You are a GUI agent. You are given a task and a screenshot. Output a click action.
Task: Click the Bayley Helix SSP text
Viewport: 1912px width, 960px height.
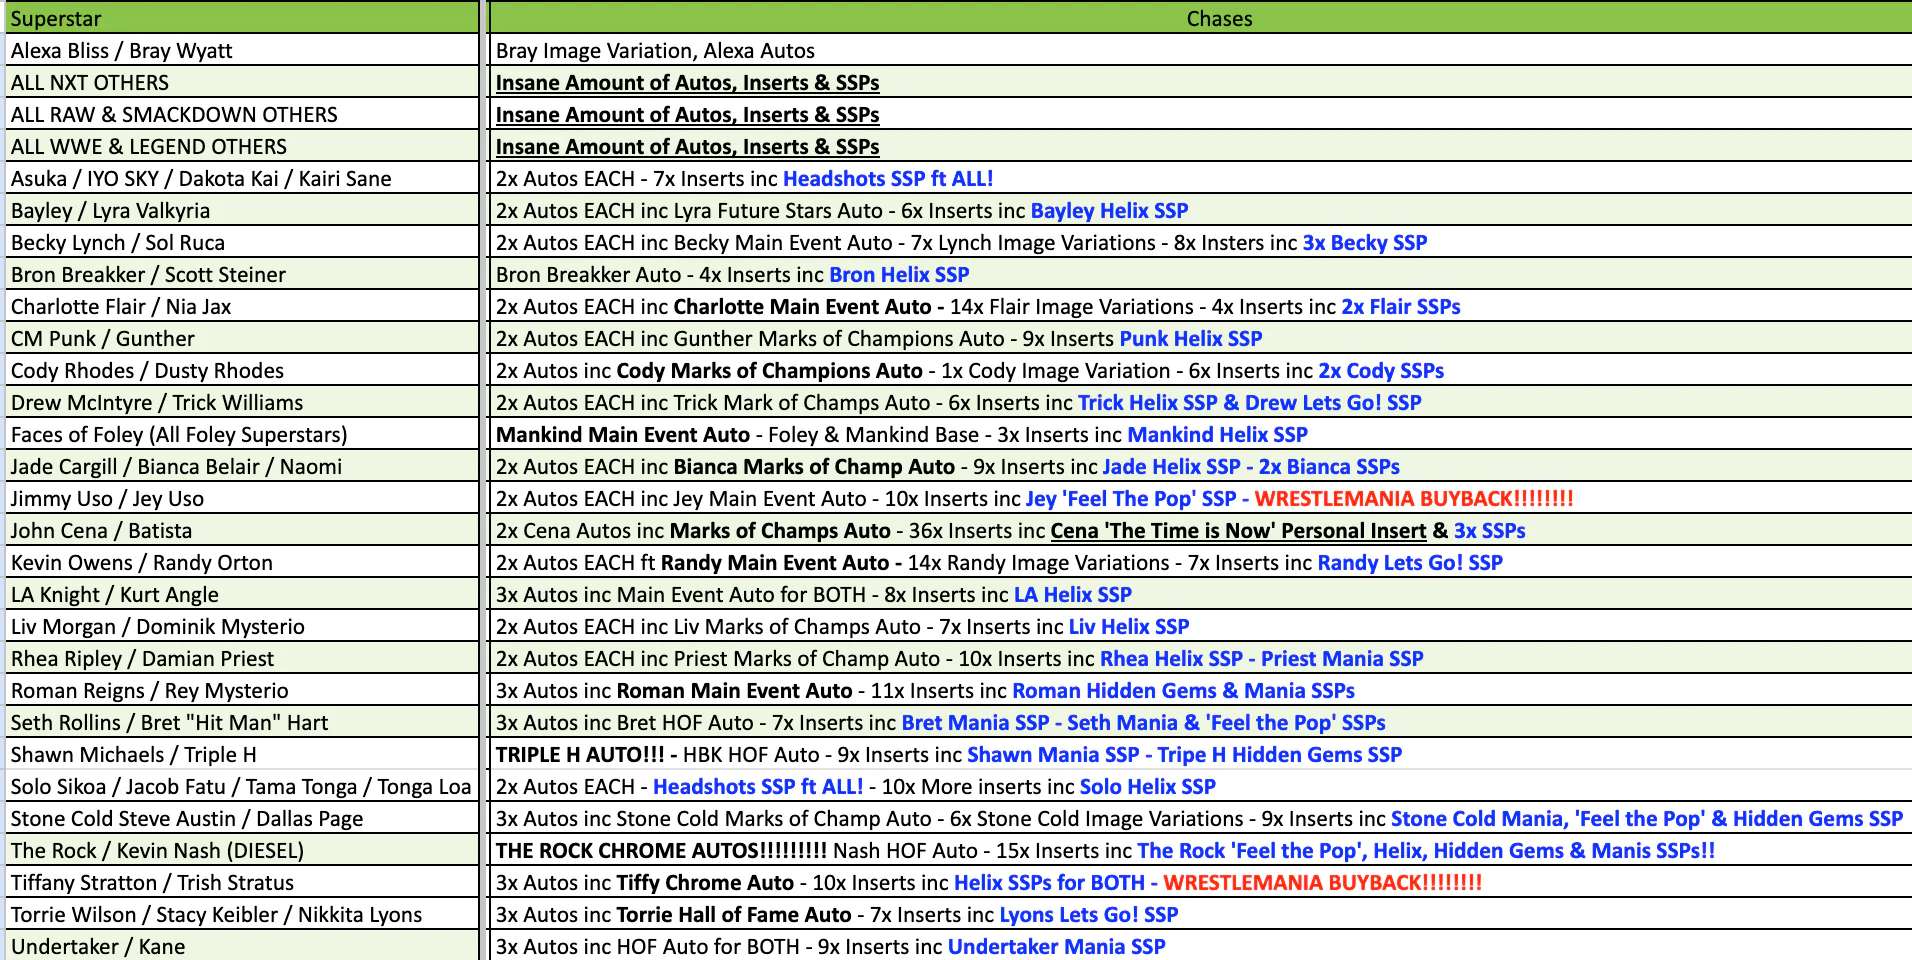1109,211
